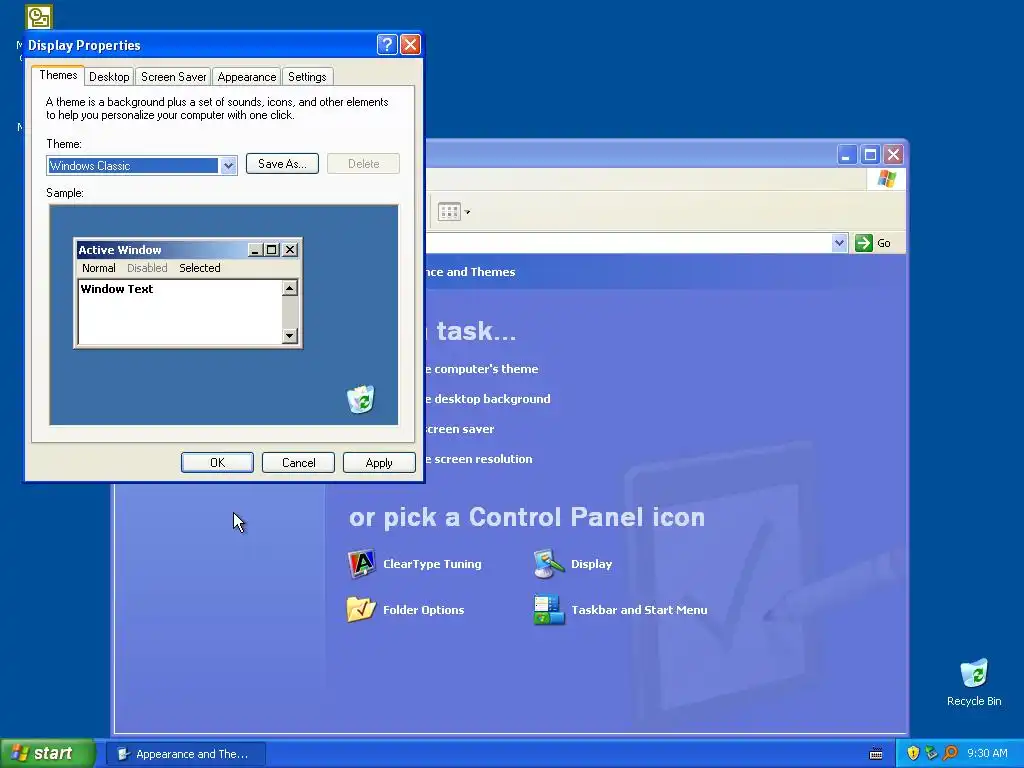
Task: Click the green Go arrow button
Action: point(863,243)
